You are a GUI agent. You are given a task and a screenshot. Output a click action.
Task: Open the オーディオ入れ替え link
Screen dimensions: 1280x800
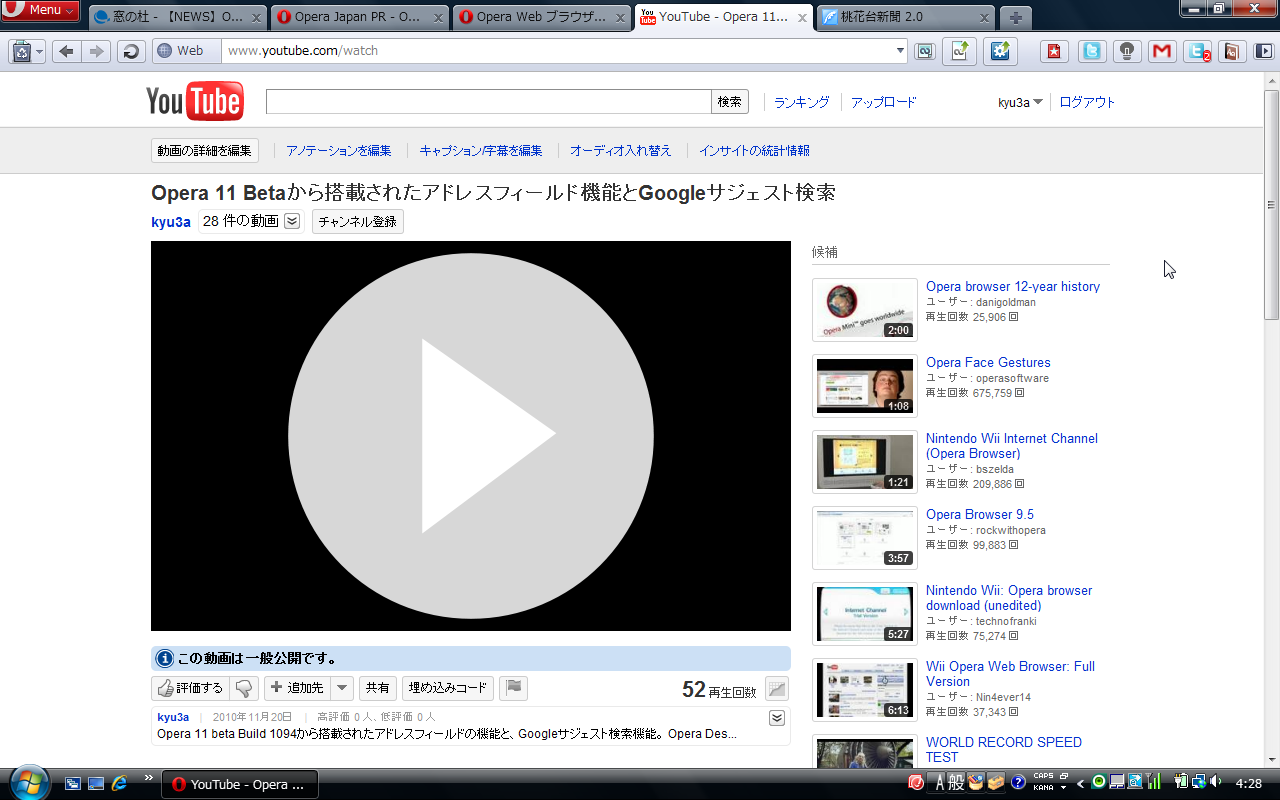coord(621,151)
